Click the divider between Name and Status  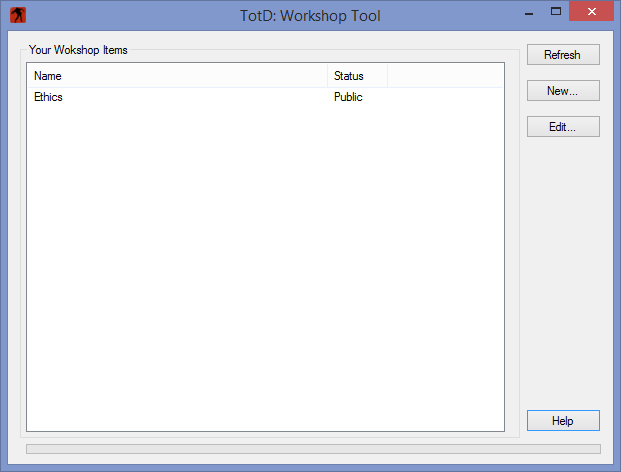328,76
